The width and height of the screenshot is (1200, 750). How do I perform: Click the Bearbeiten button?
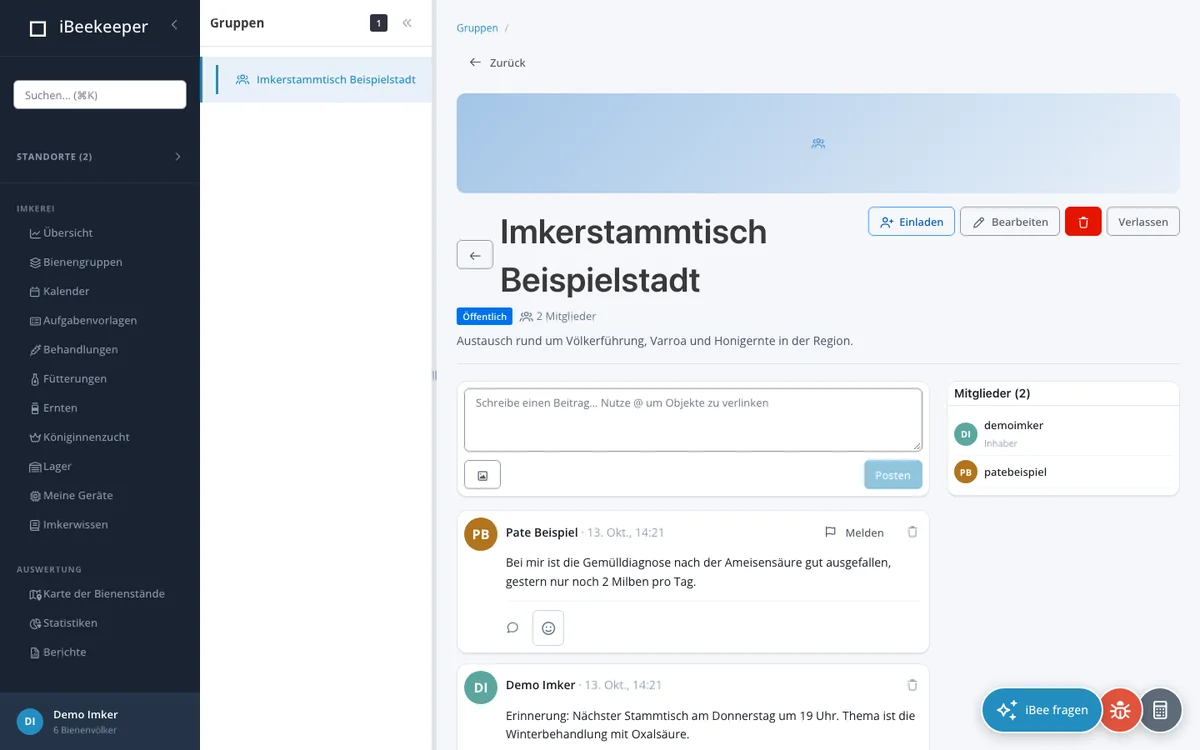pos(1010,222)
